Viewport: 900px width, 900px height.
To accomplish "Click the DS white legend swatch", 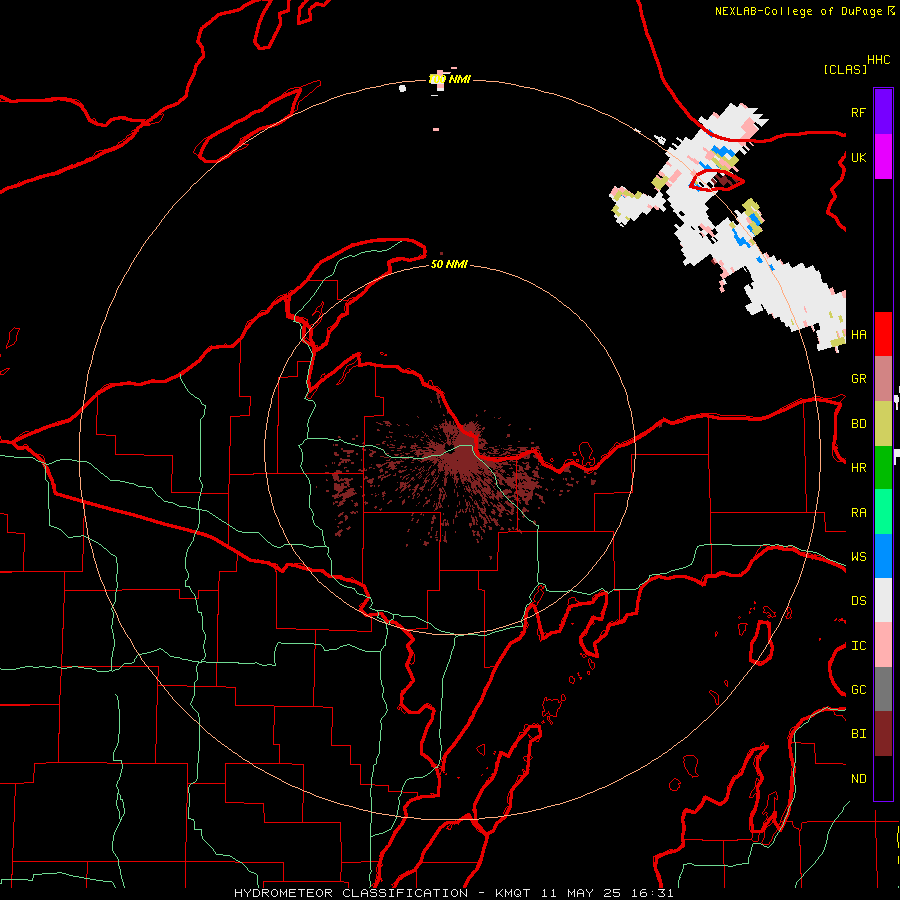I will click(883, 600).
